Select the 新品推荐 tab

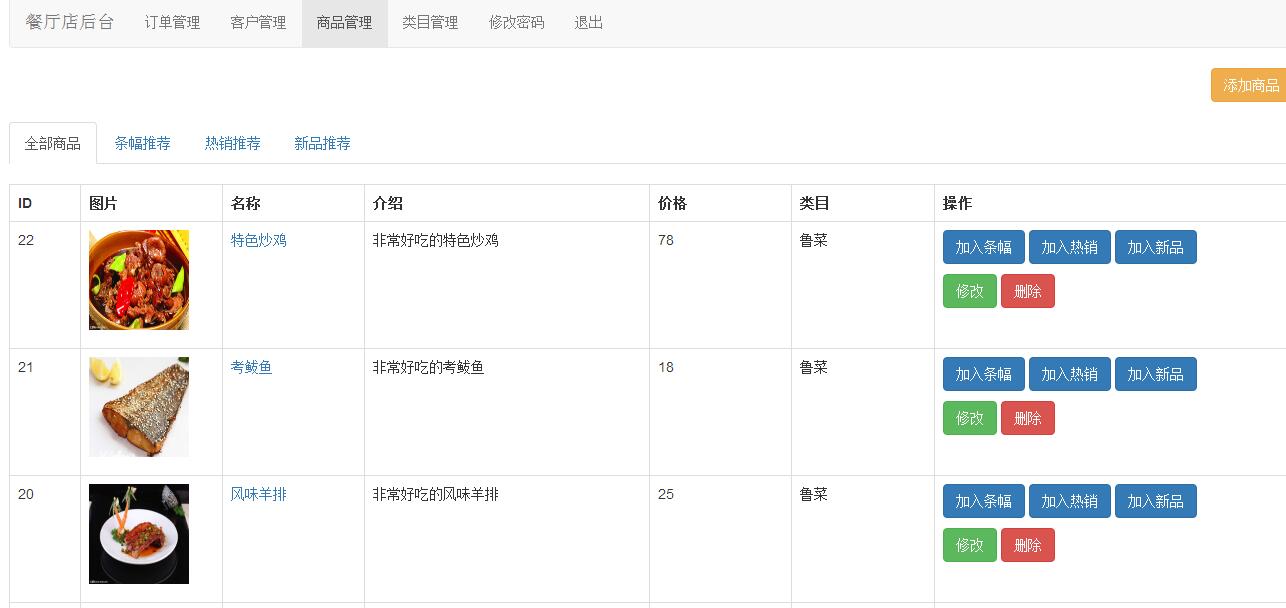322,144
